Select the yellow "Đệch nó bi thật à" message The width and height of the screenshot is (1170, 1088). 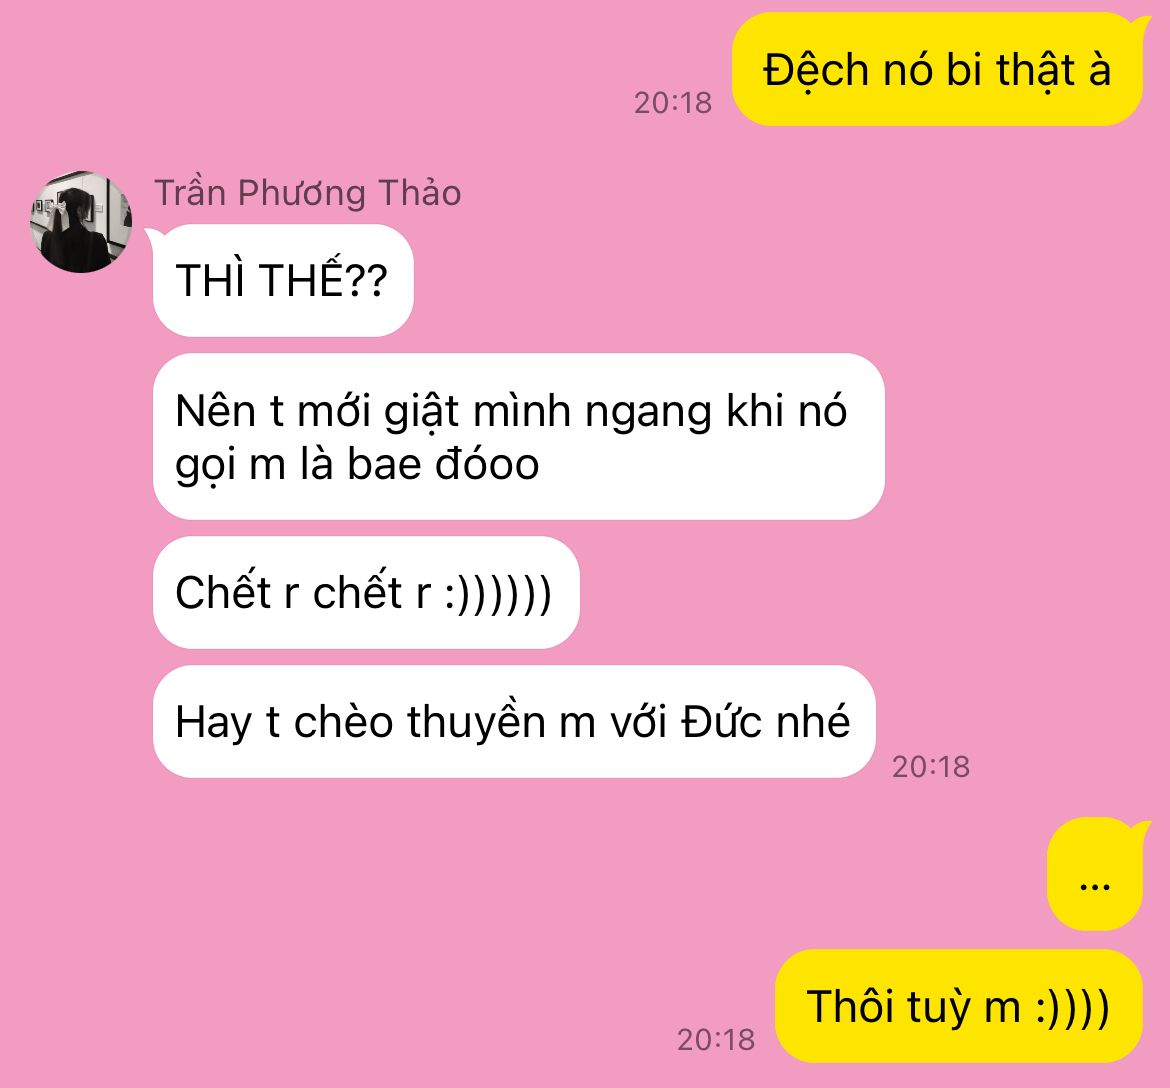coord(937,70)
